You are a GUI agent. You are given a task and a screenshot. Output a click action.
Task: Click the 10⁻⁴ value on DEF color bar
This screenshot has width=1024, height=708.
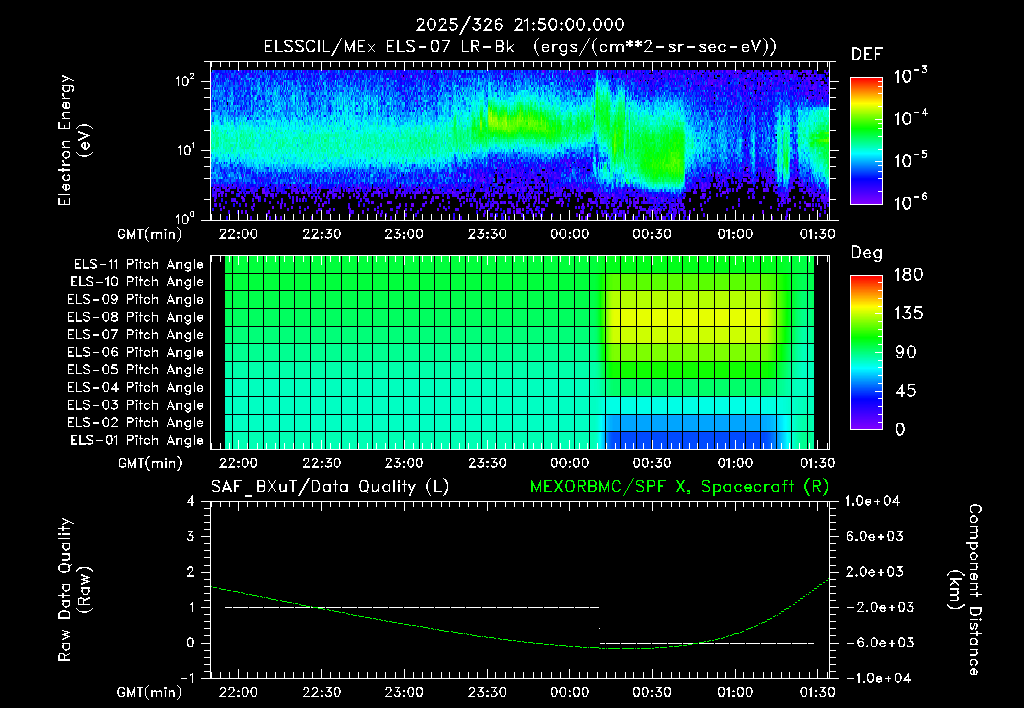910,118
